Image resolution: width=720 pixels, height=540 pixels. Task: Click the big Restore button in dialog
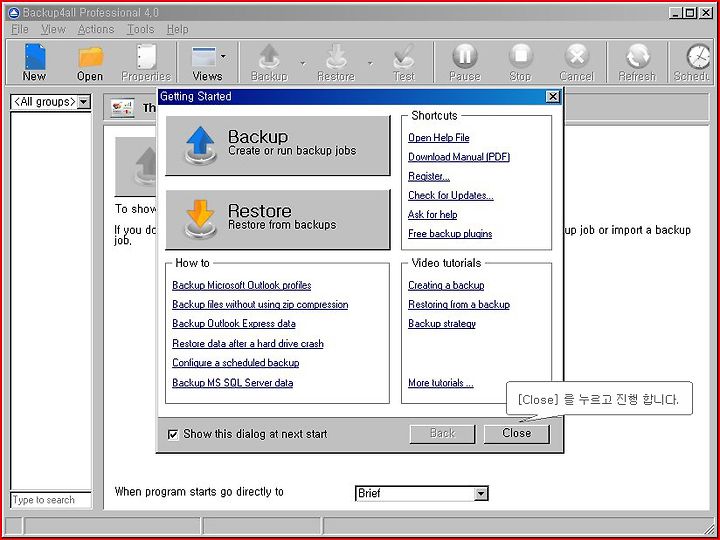click(278, 219)
